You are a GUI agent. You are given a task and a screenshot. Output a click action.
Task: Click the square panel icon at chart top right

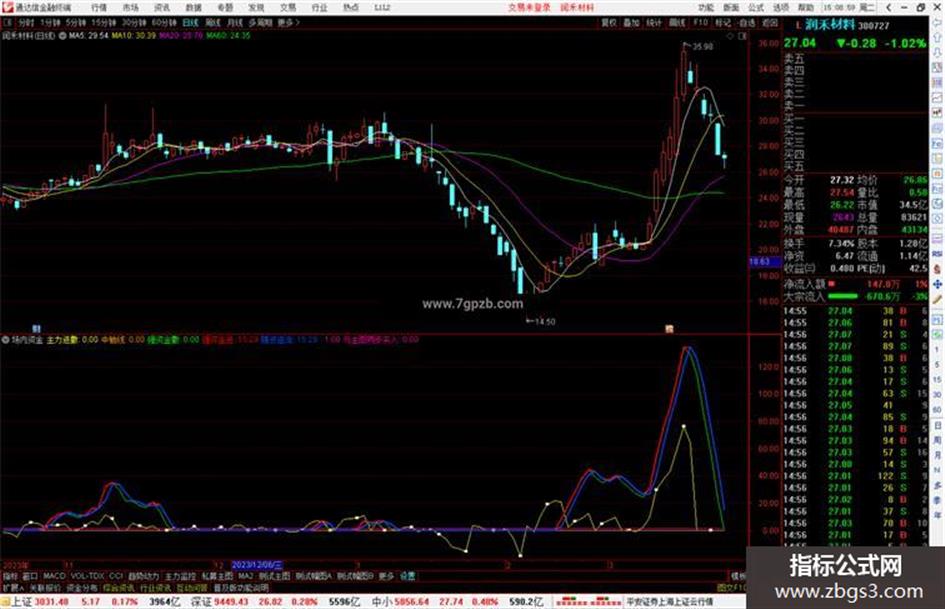tap(742, 36)
